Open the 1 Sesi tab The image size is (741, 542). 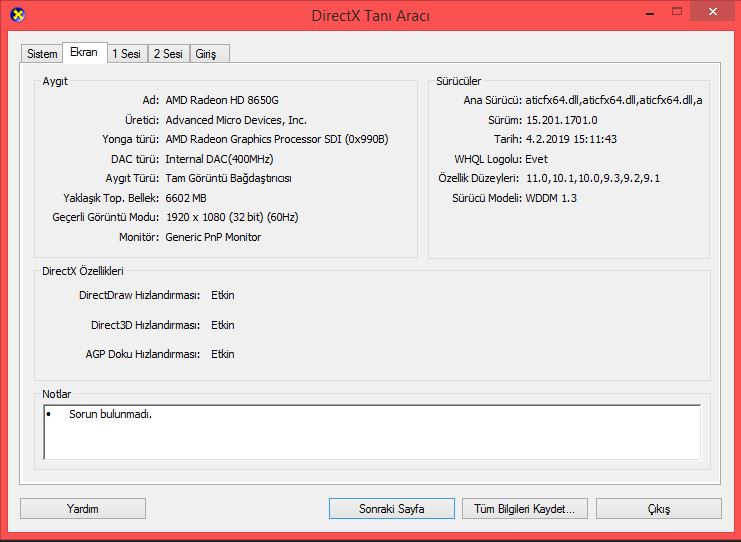point(127,54)
